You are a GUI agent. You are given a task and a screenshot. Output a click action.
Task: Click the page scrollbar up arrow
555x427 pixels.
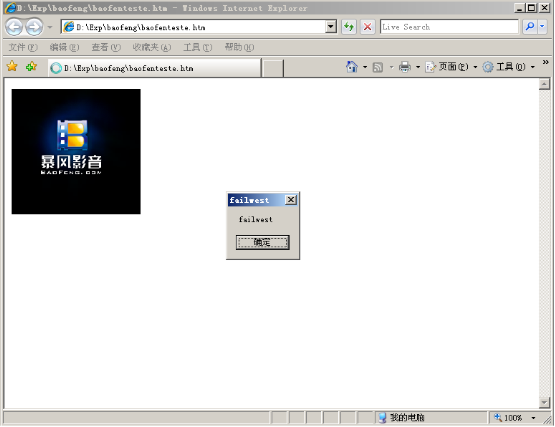point(544,84)
